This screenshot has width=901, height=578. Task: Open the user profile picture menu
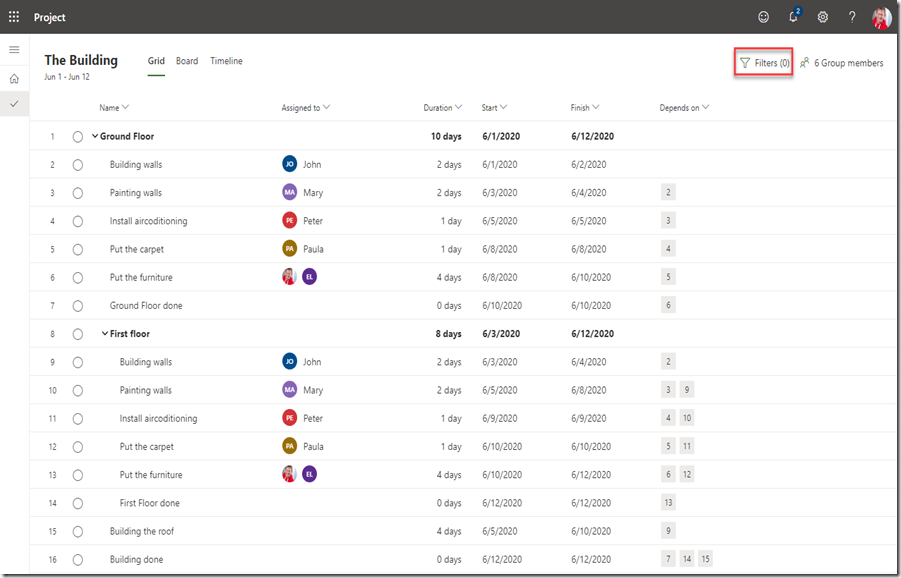pyautogui.click(x=881, y=17)
